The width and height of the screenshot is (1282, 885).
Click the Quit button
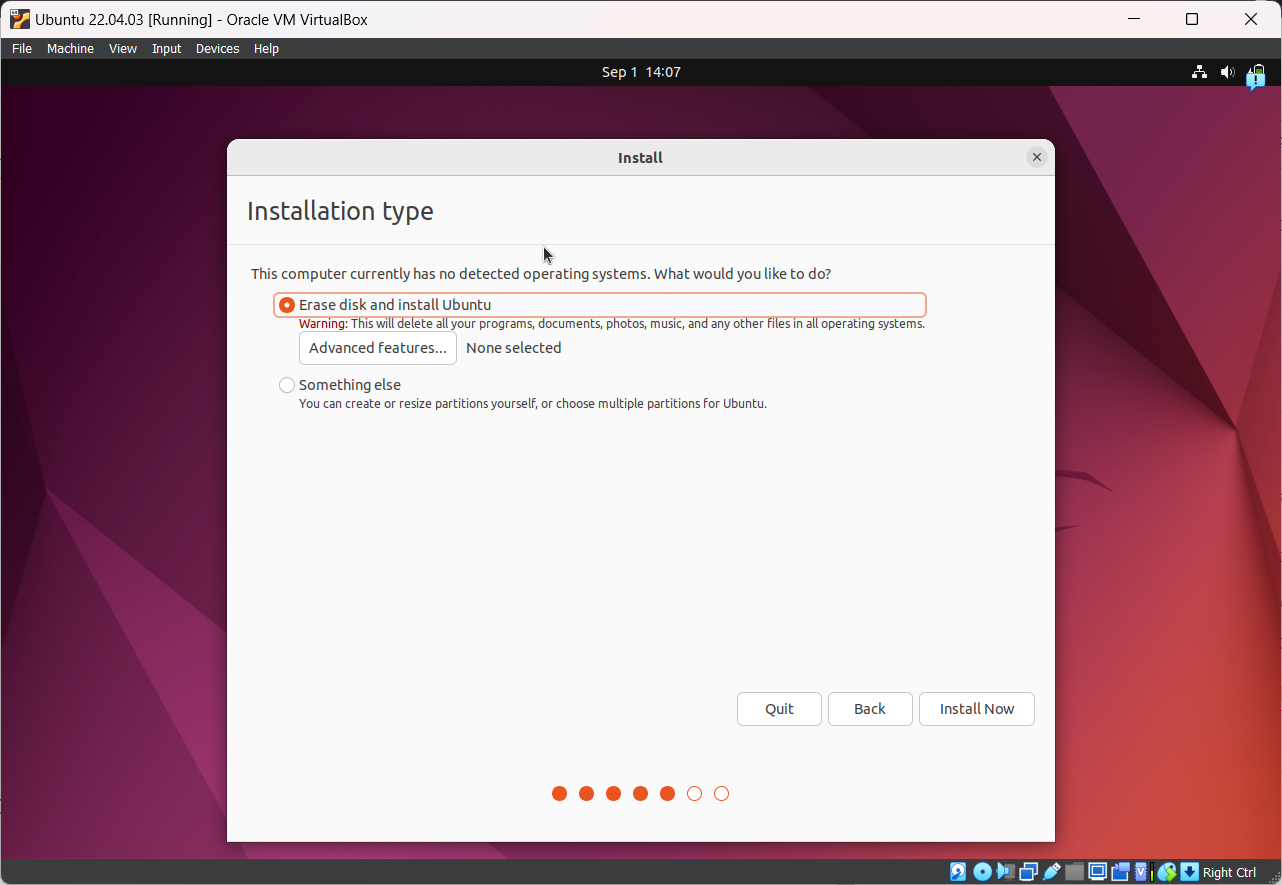[x=779, y=709]
